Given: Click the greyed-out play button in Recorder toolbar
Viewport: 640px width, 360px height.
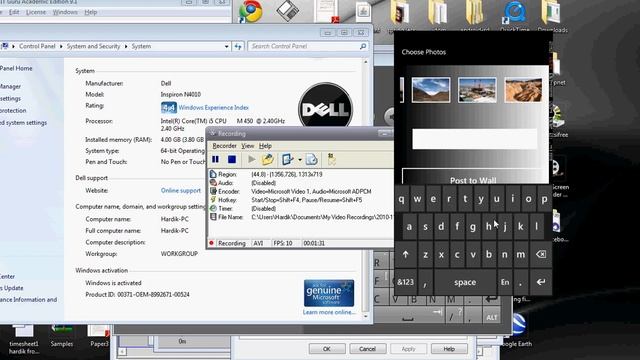Looking at the screenshot, I should (252, 159).
